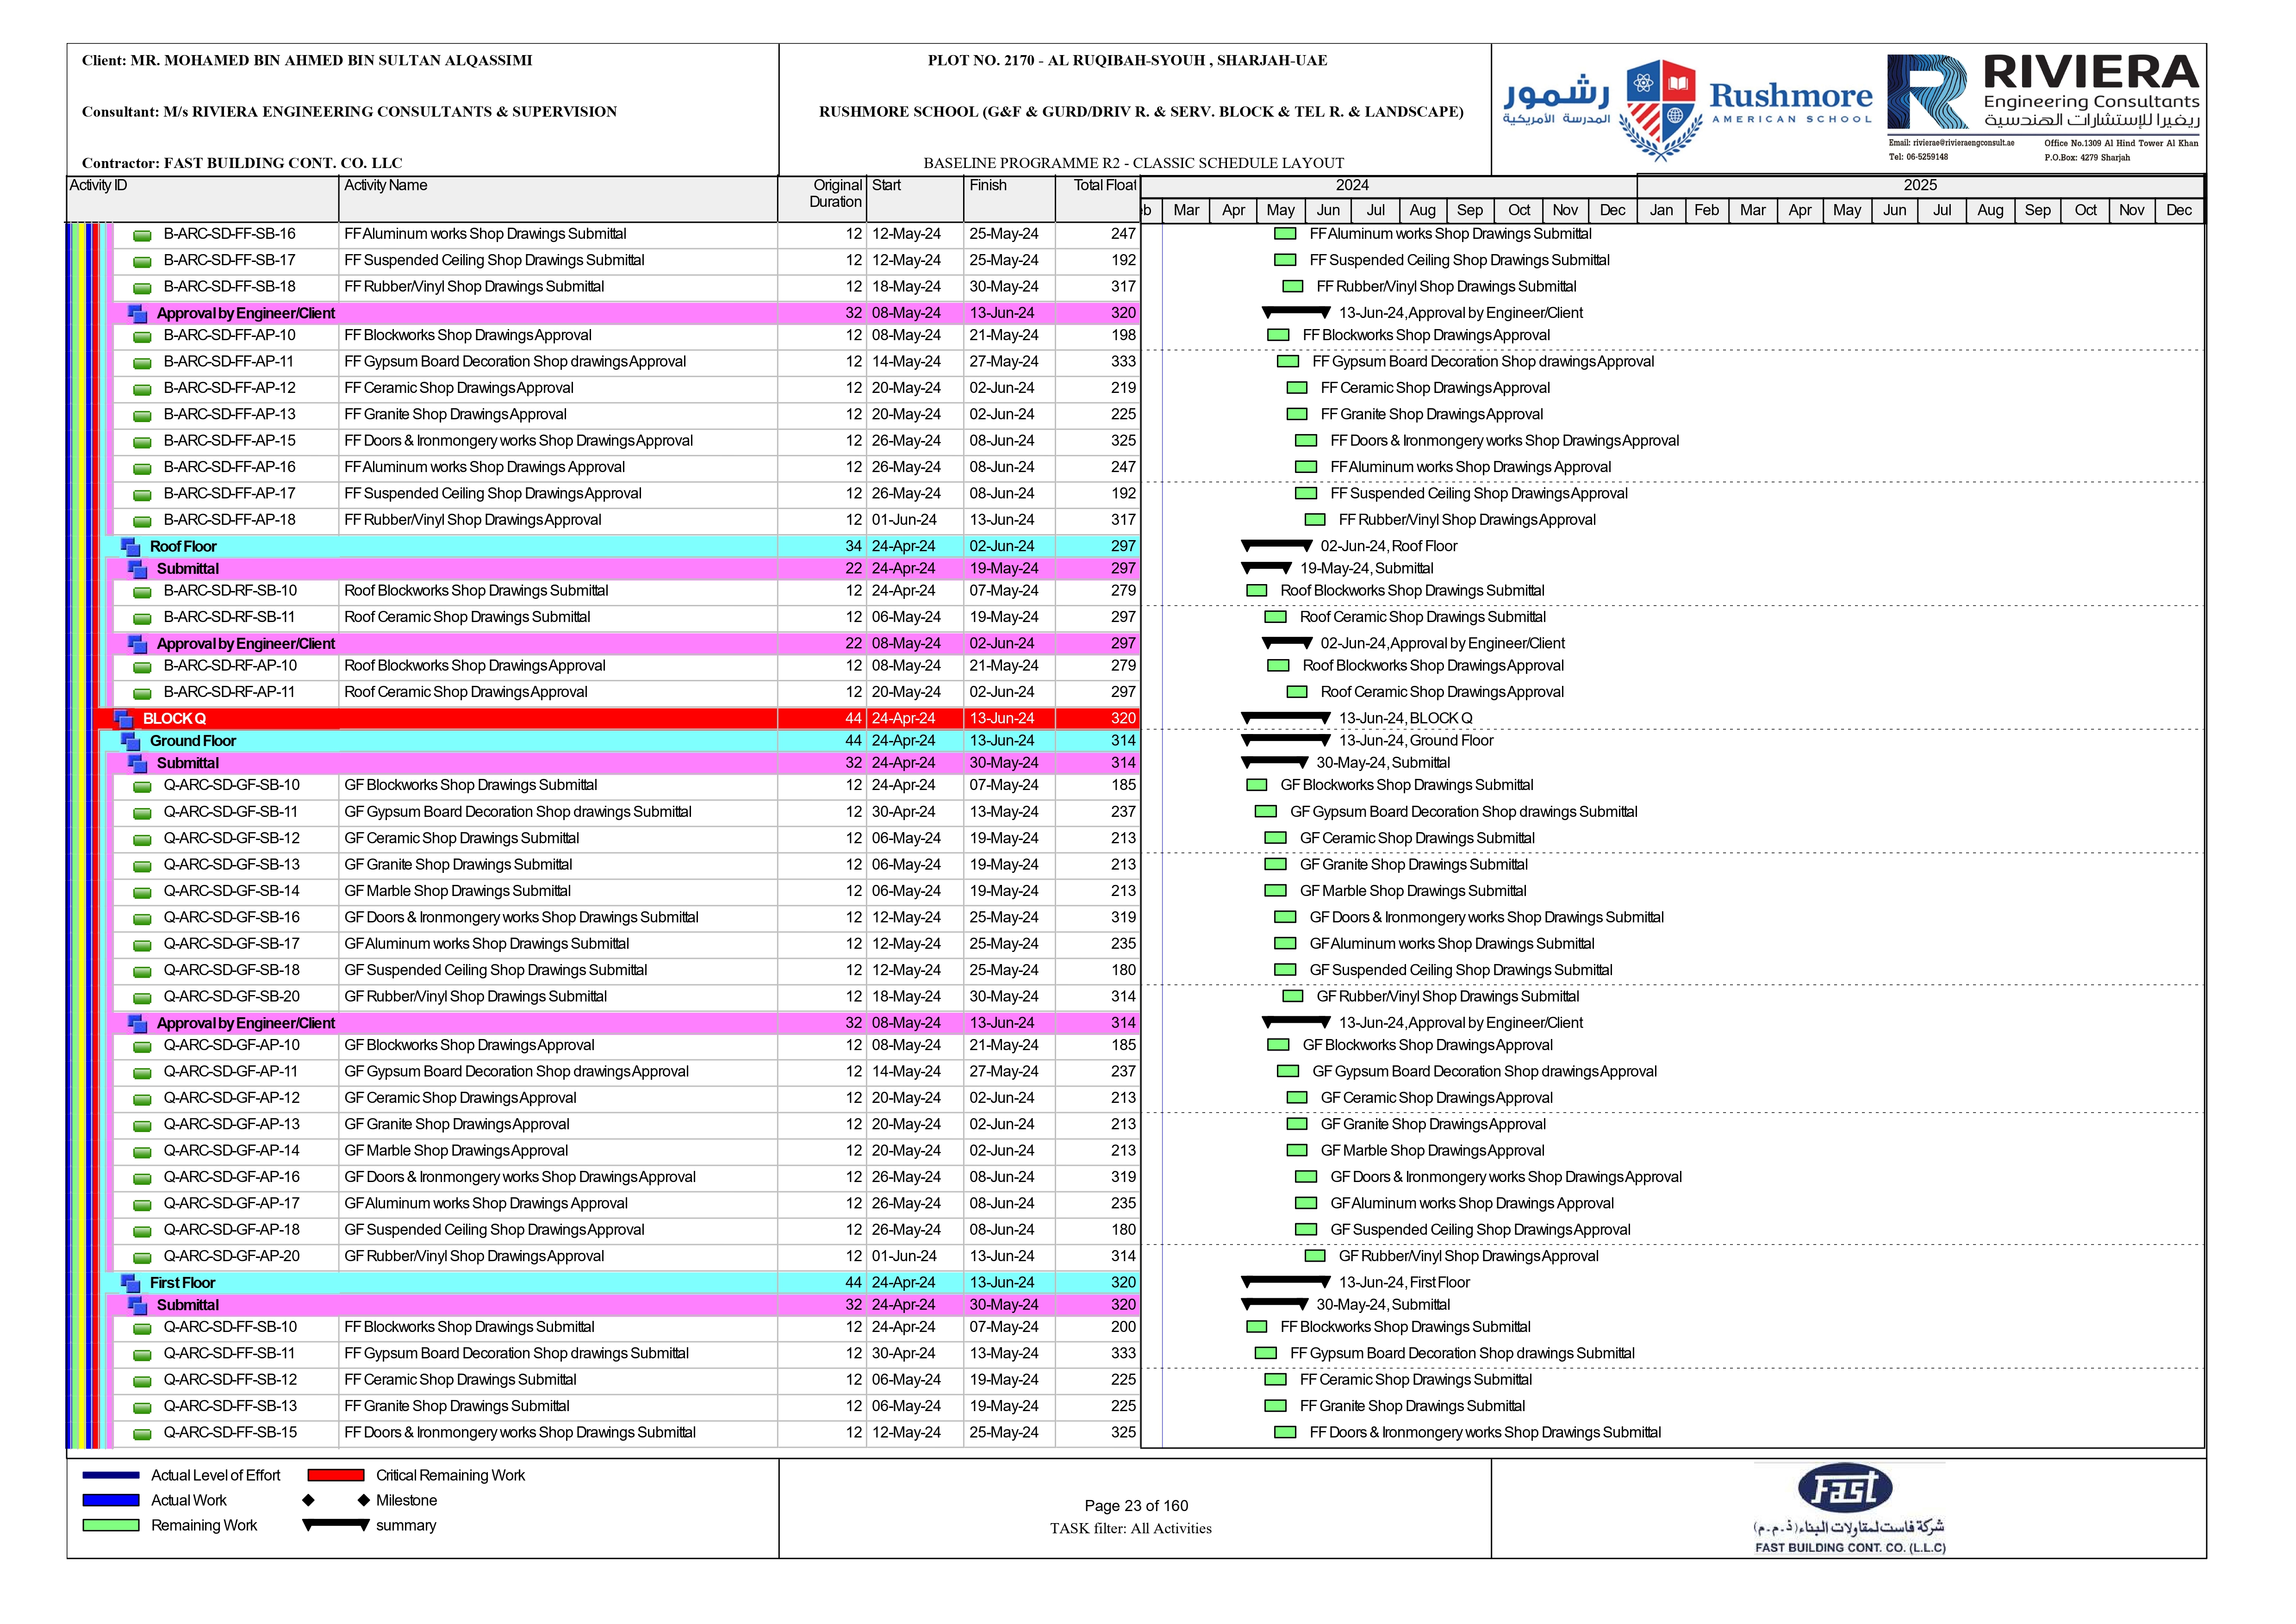This screenshot has width=2296, height=1624.
Task: Select activity name Roof Blockworks Shop Drawings Approval
Action: pos(475,666)
